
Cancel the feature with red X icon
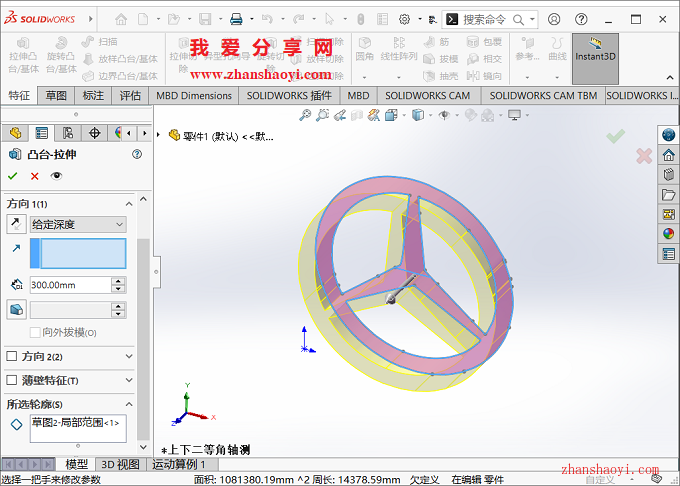click(35, 176)
